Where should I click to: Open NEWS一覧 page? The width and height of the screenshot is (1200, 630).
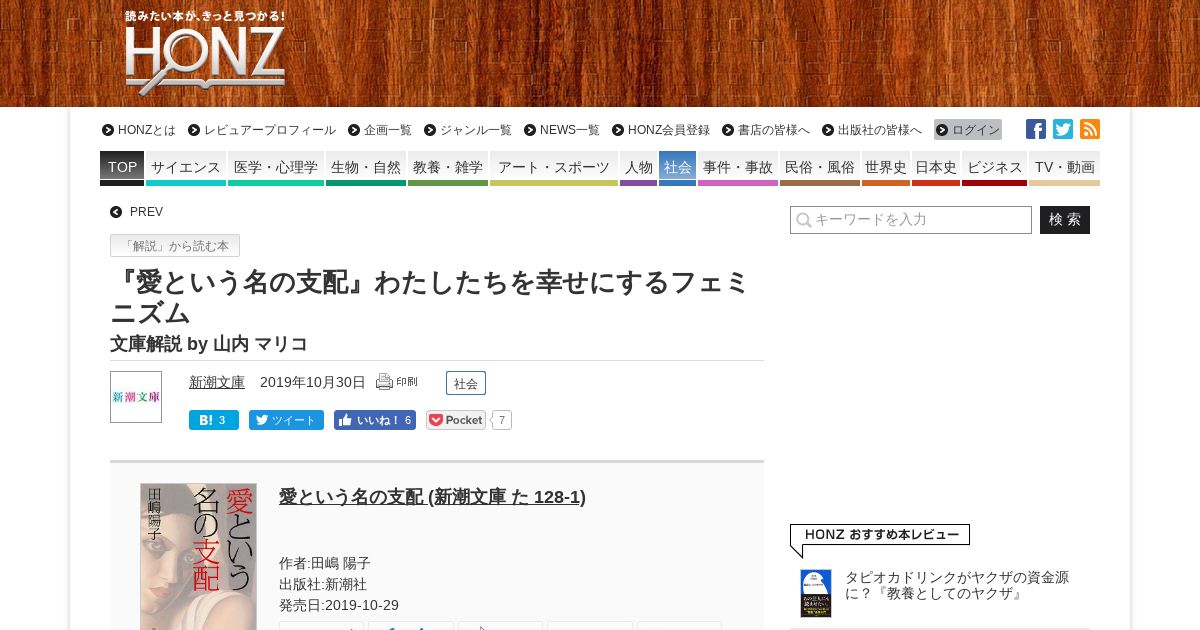pyautogui.click(x=562, y=130)
